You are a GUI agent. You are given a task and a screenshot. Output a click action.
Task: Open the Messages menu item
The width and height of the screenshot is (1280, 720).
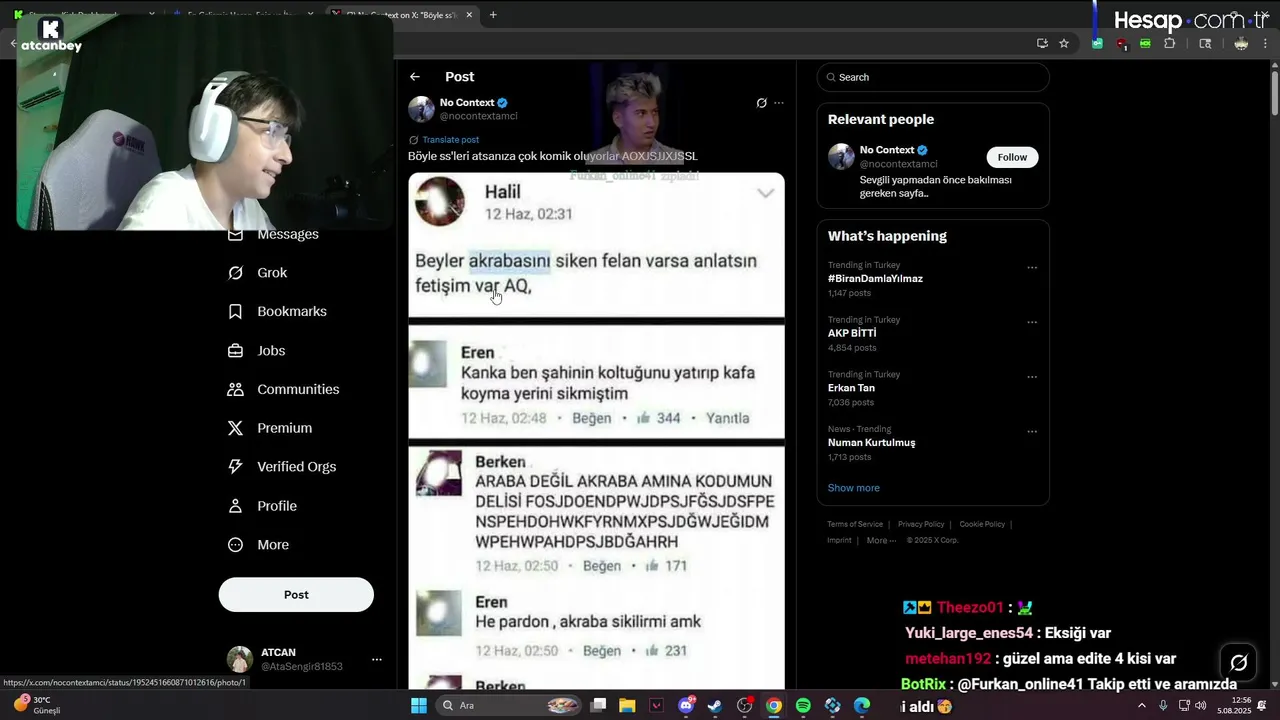273,234
